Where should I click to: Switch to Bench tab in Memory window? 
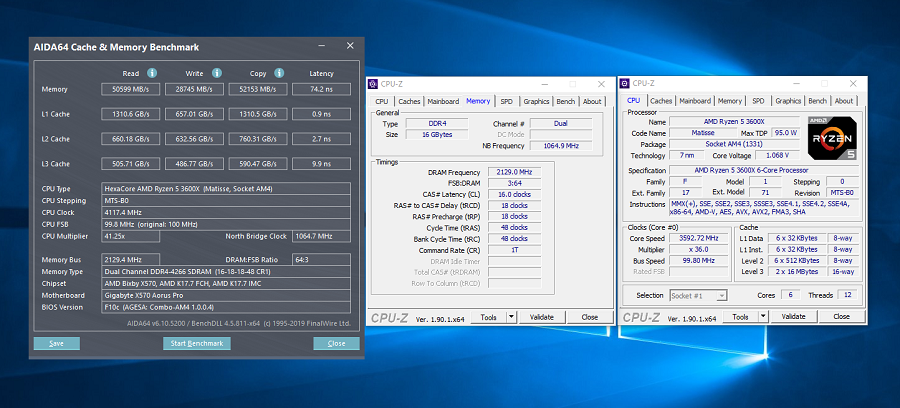[x=566, y=102]
